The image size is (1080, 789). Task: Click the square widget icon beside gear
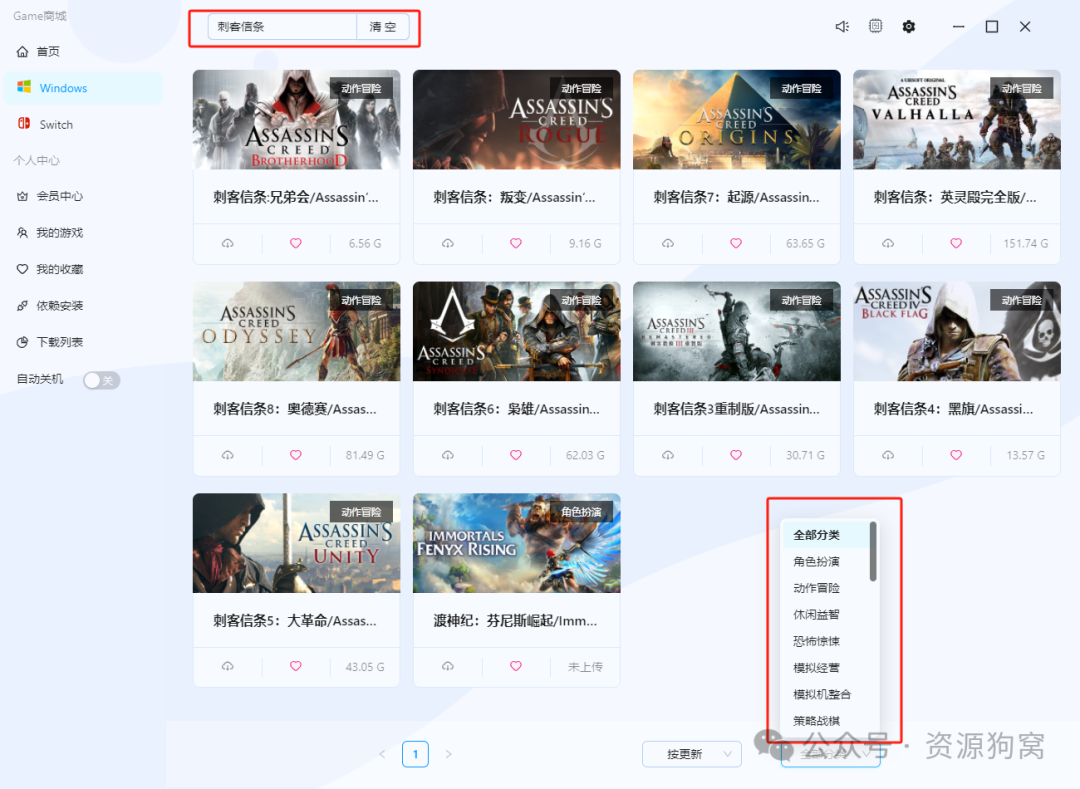875,26
